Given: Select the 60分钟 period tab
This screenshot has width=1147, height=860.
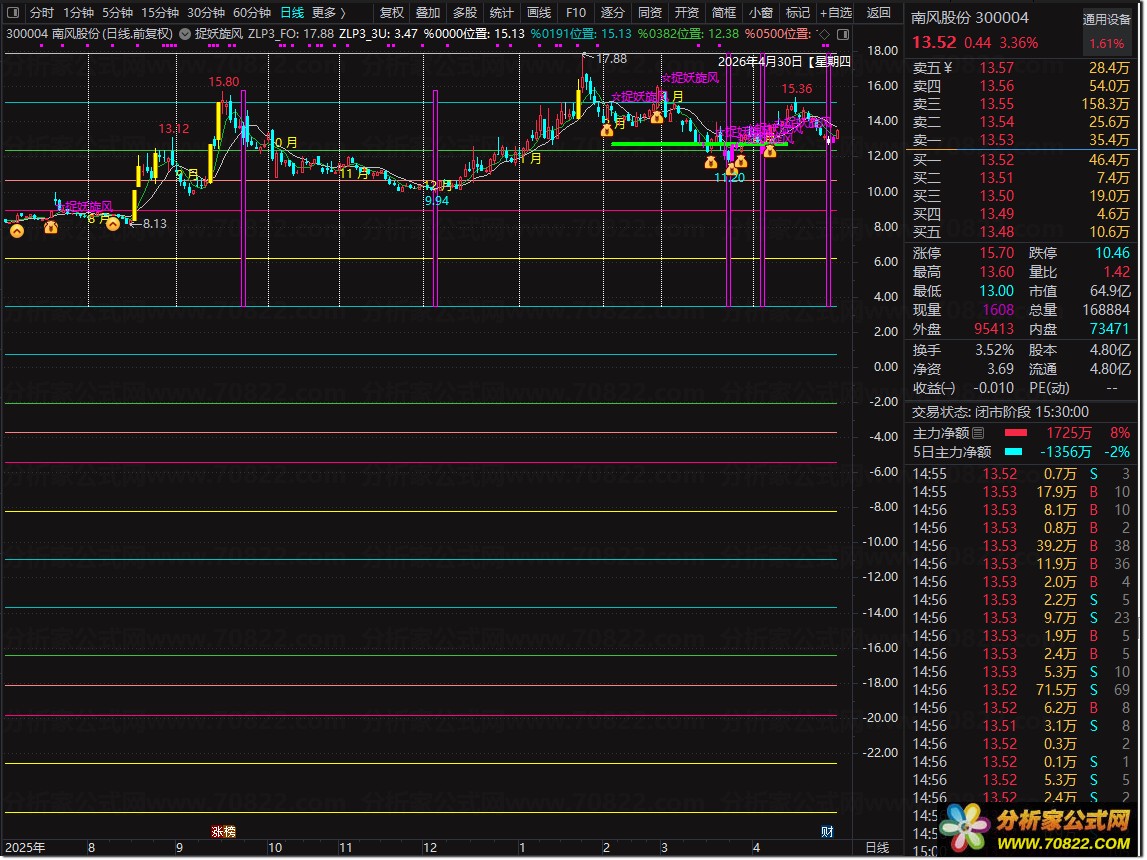Looking at the screenshot, I should tap(252, 12).
